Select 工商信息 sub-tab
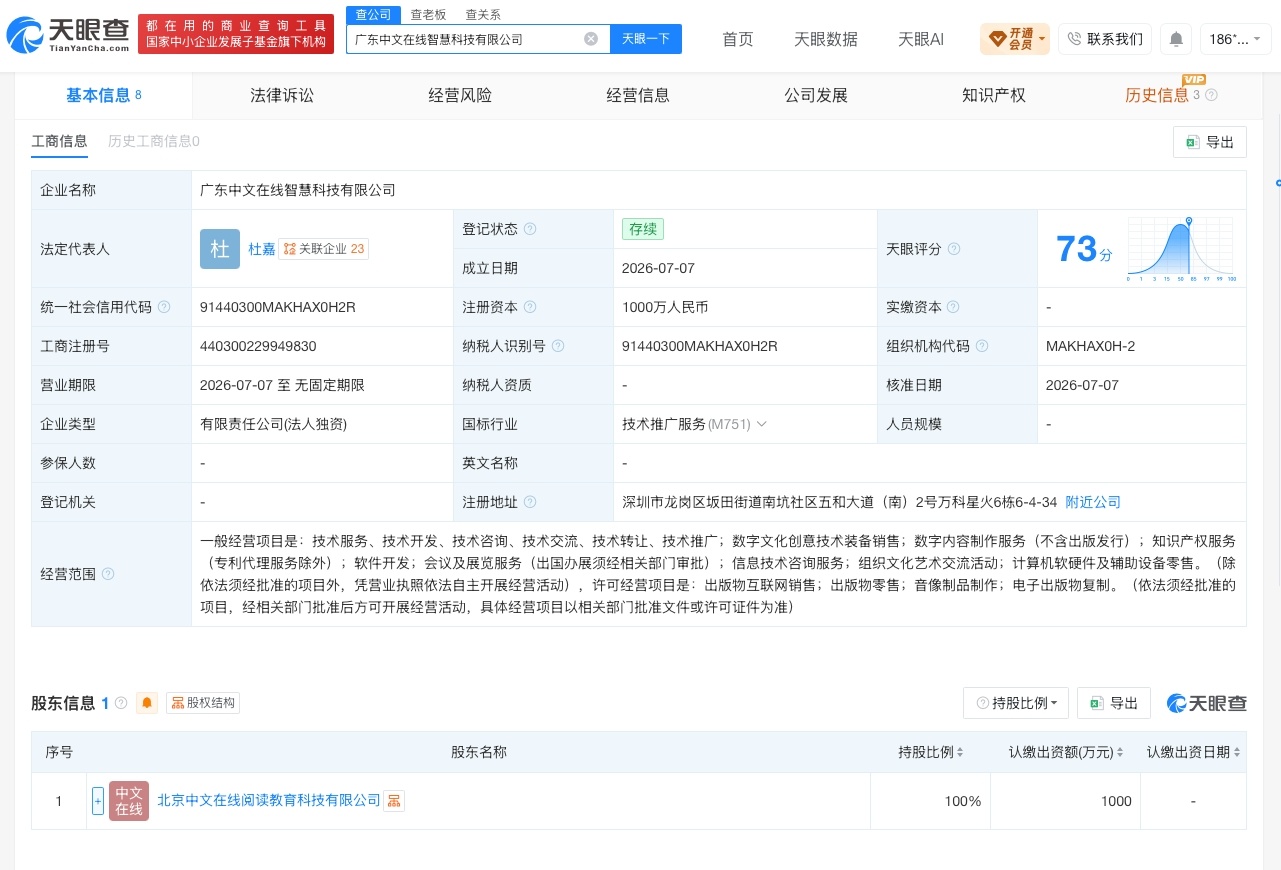Viewport: 1281px width, 870px height. (60, 142)
